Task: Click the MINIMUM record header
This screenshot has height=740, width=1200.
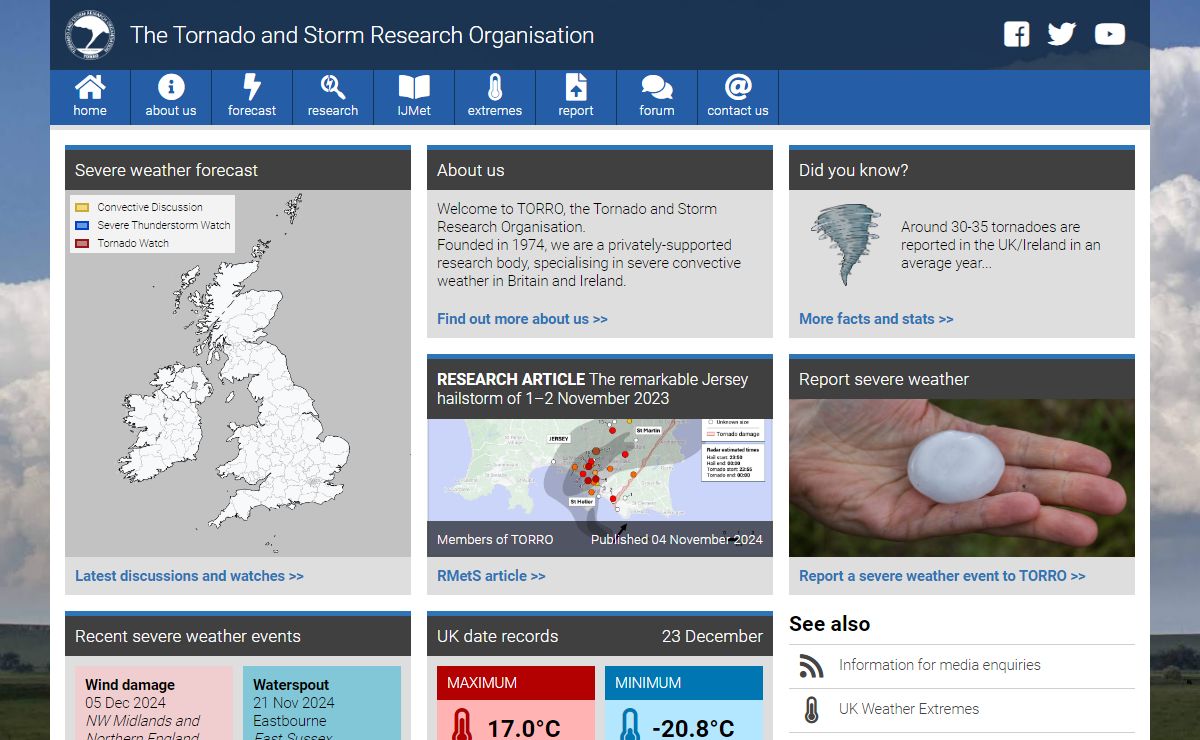Action: coord(684,683)
